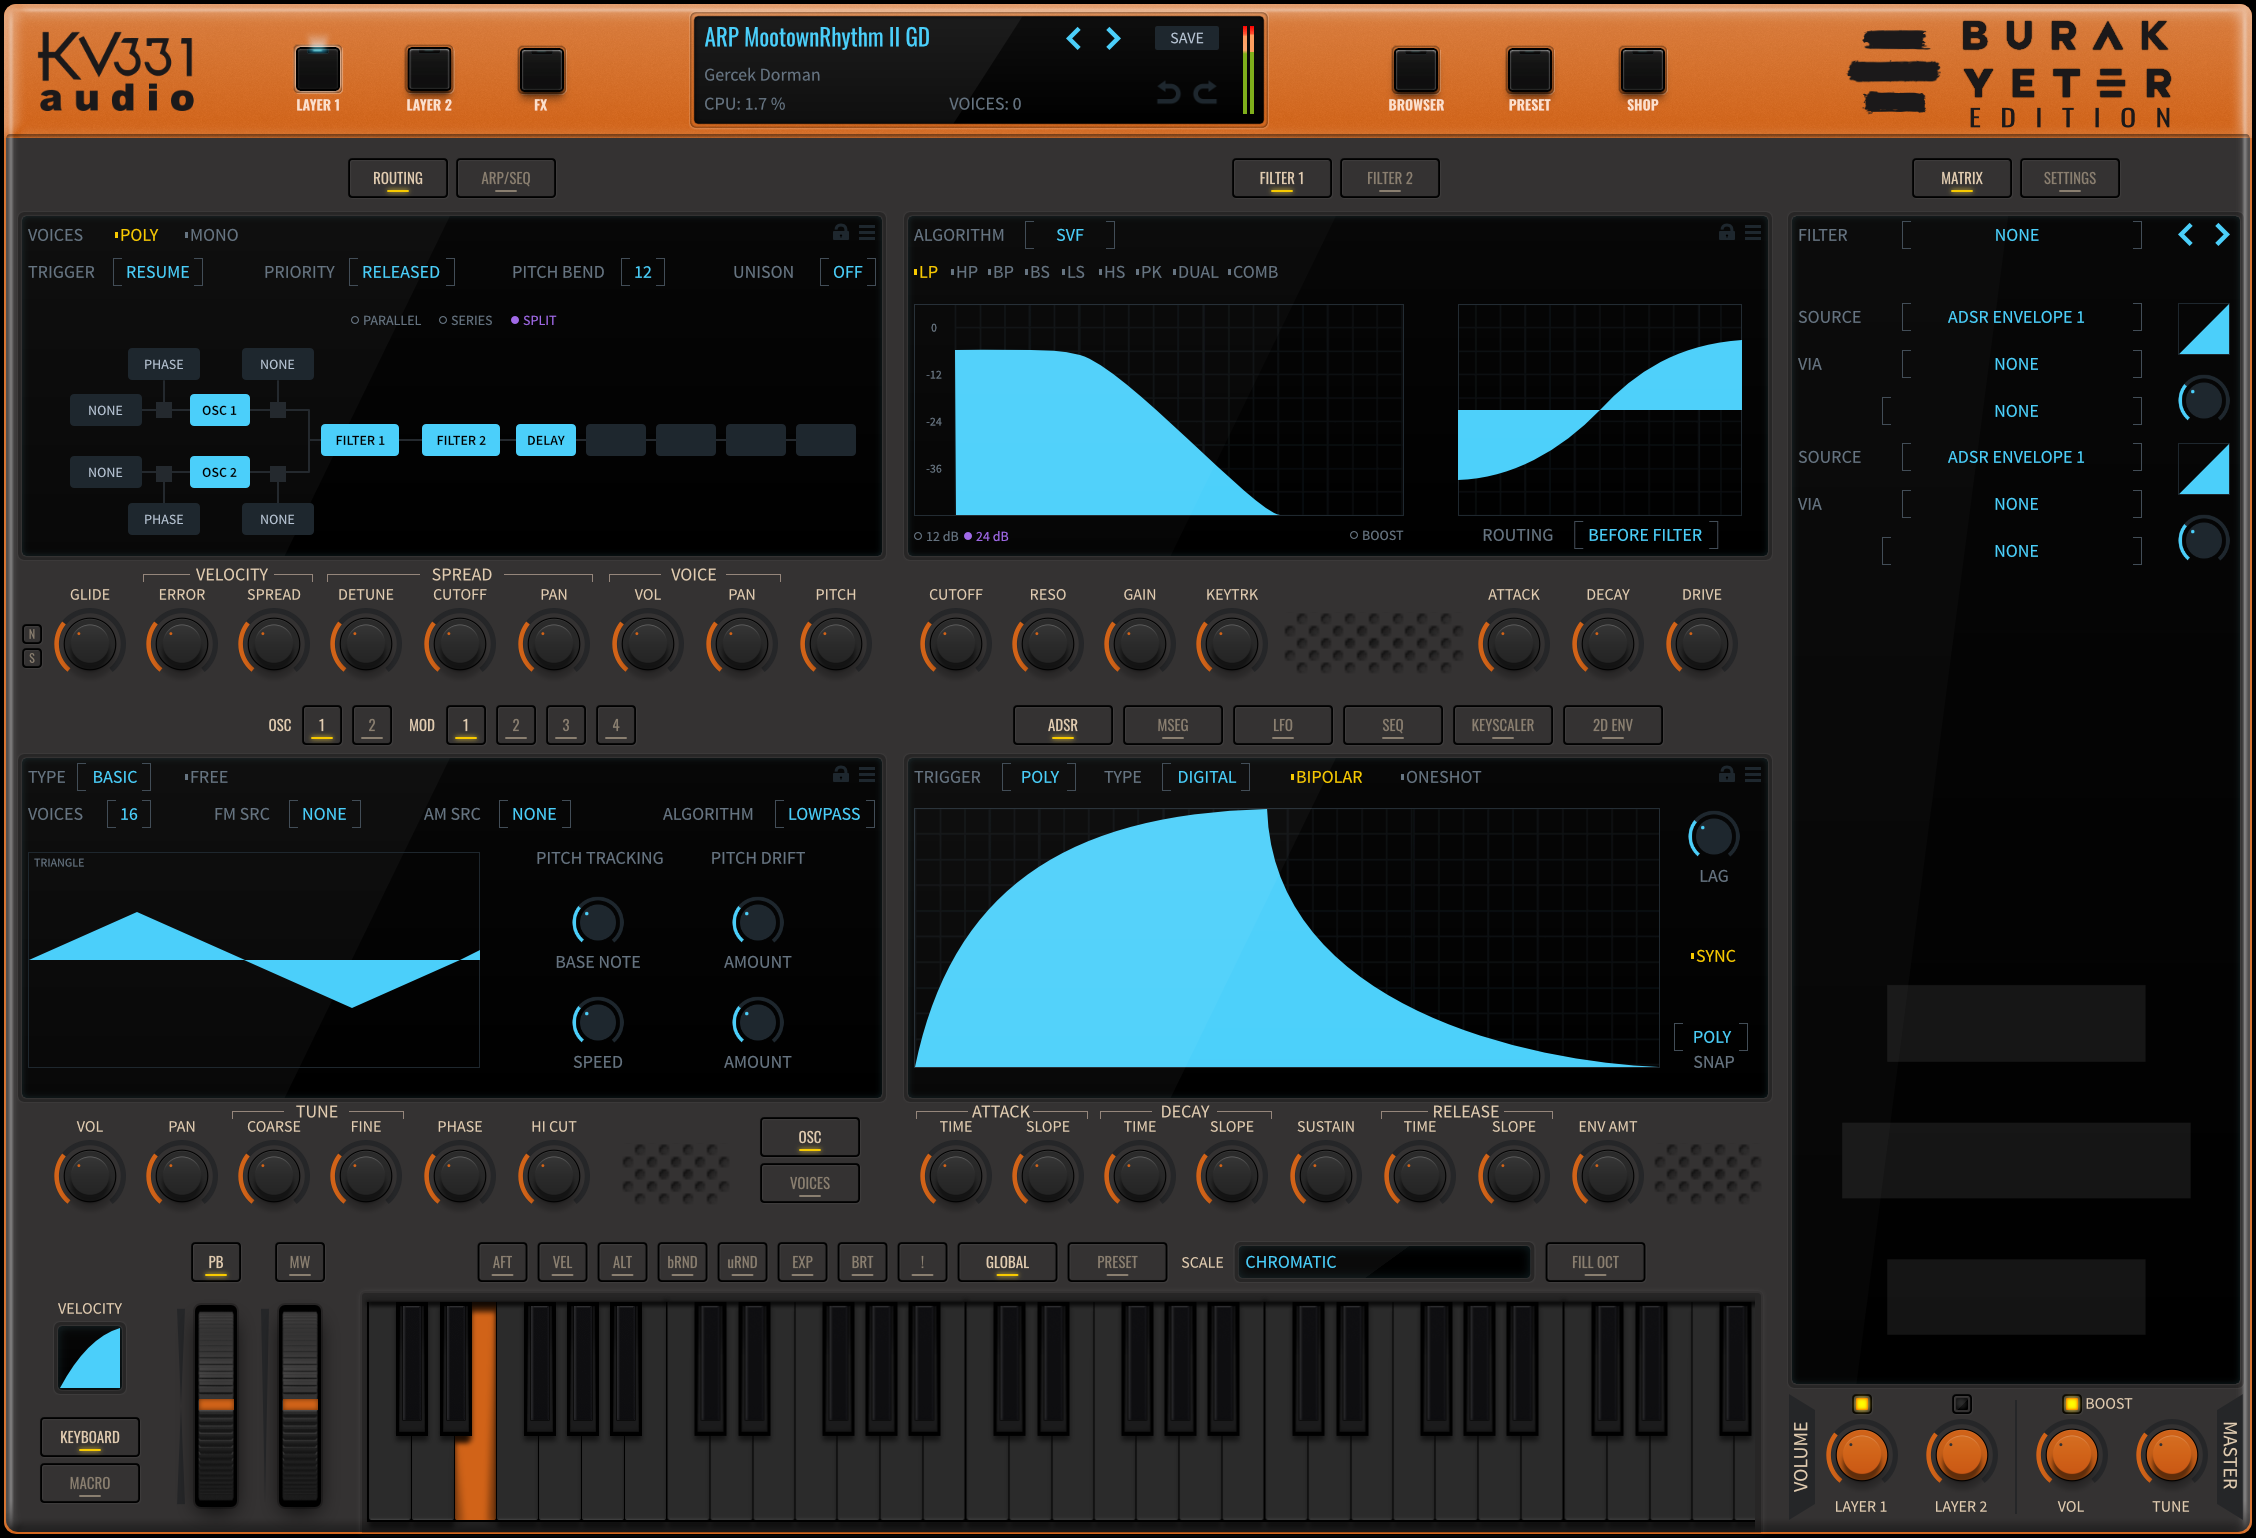The width and height of the screenshot is (2256, 1538).
Task: Click the OSC 2 routing block
Action: pos(220,472)
